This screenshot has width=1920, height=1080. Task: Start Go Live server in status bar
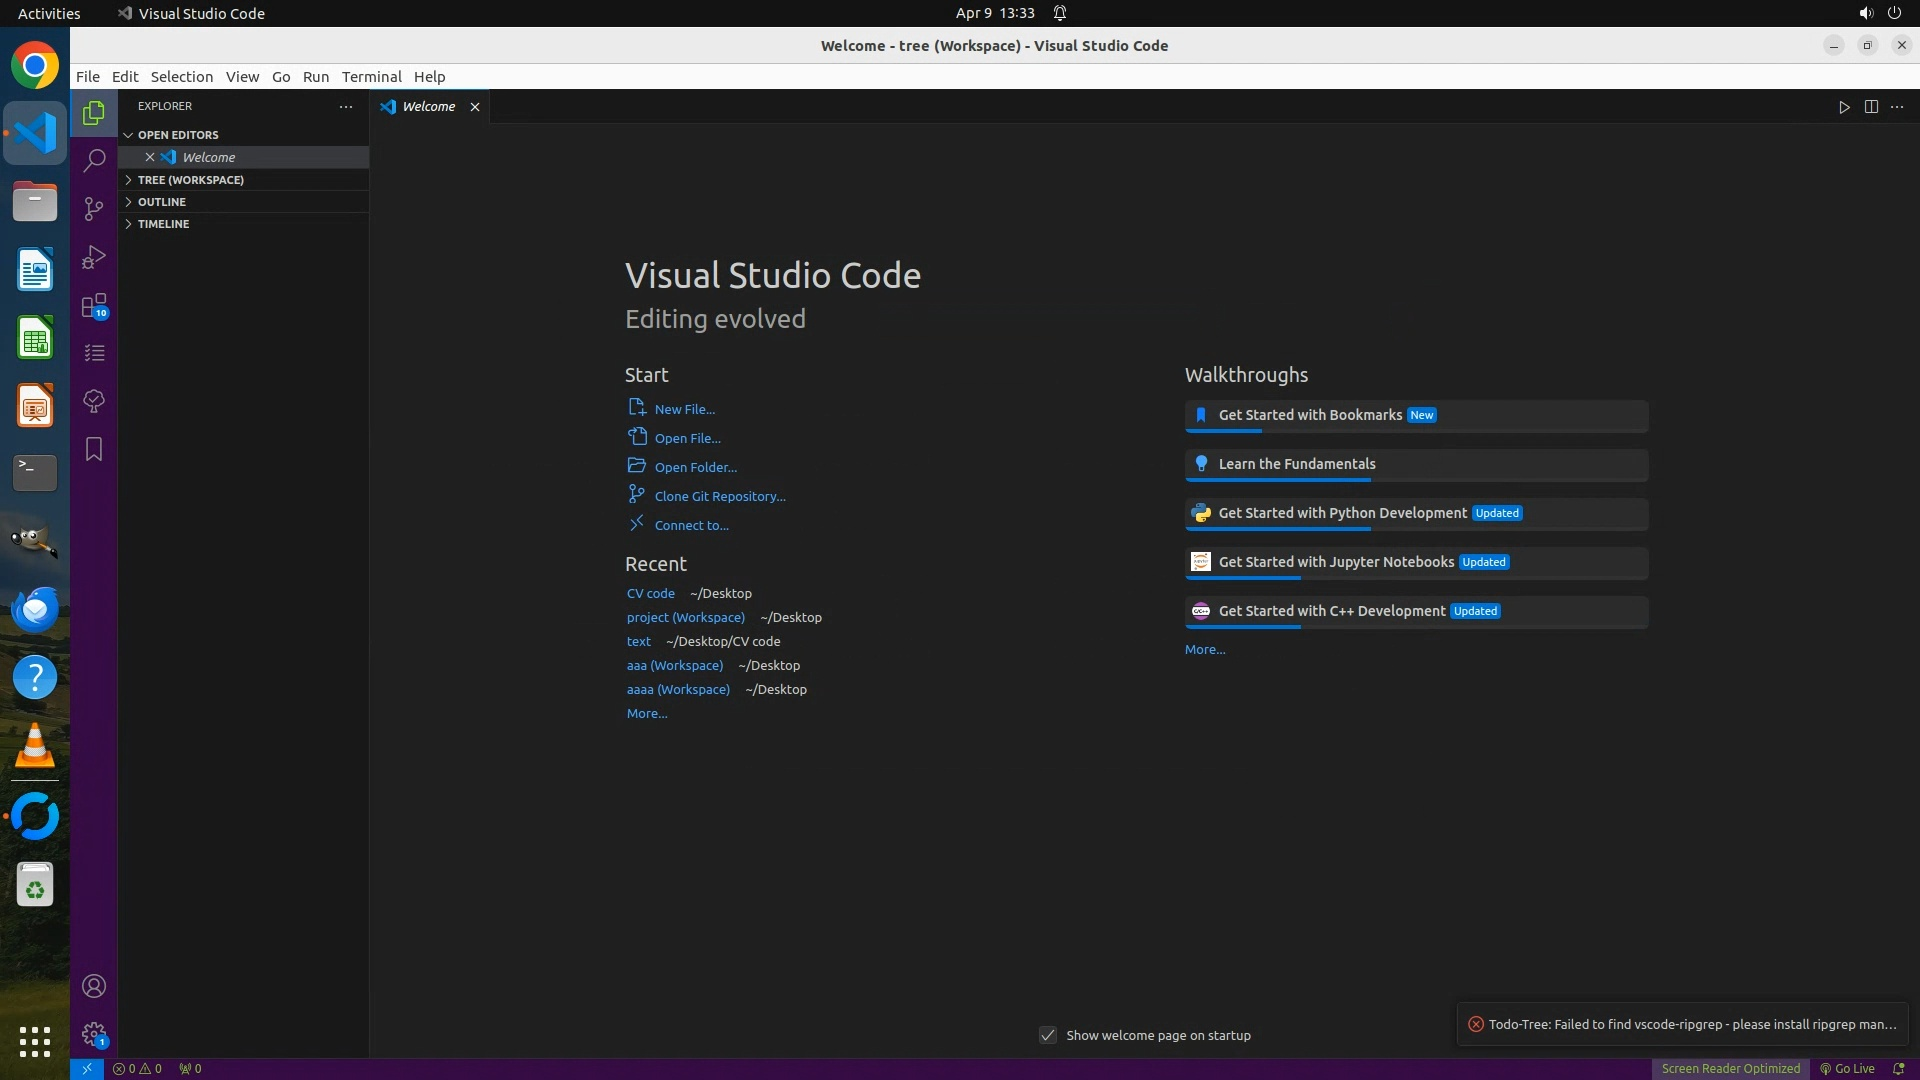click(x=1847, y=1068)
